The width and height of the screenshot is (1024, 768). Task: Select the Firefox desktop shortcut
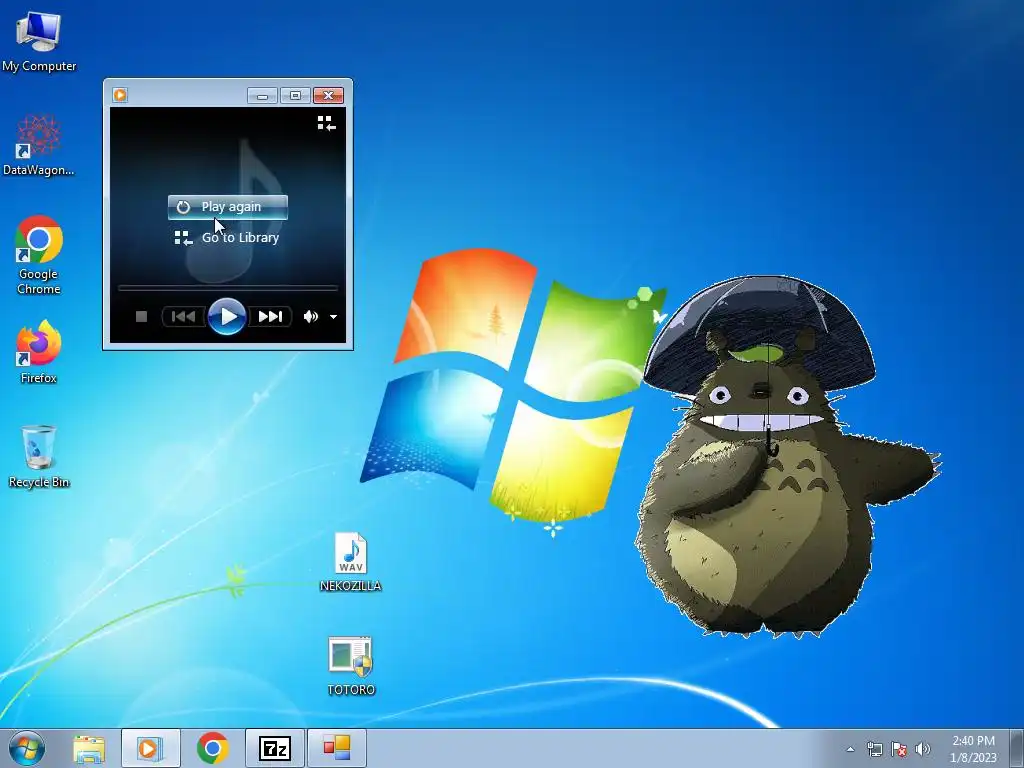39,351
